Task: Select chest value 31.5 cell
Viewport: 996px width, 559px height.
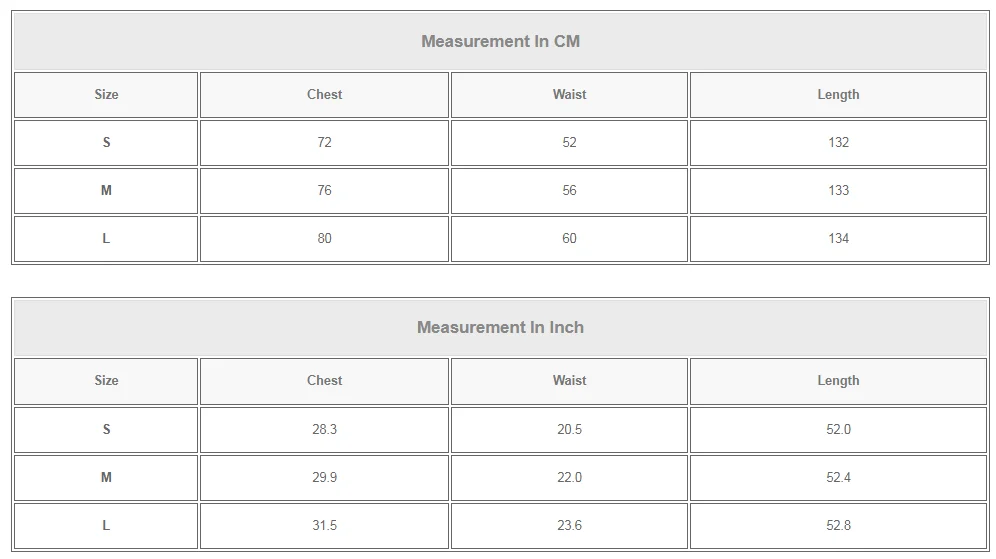Action: point(324,525)
